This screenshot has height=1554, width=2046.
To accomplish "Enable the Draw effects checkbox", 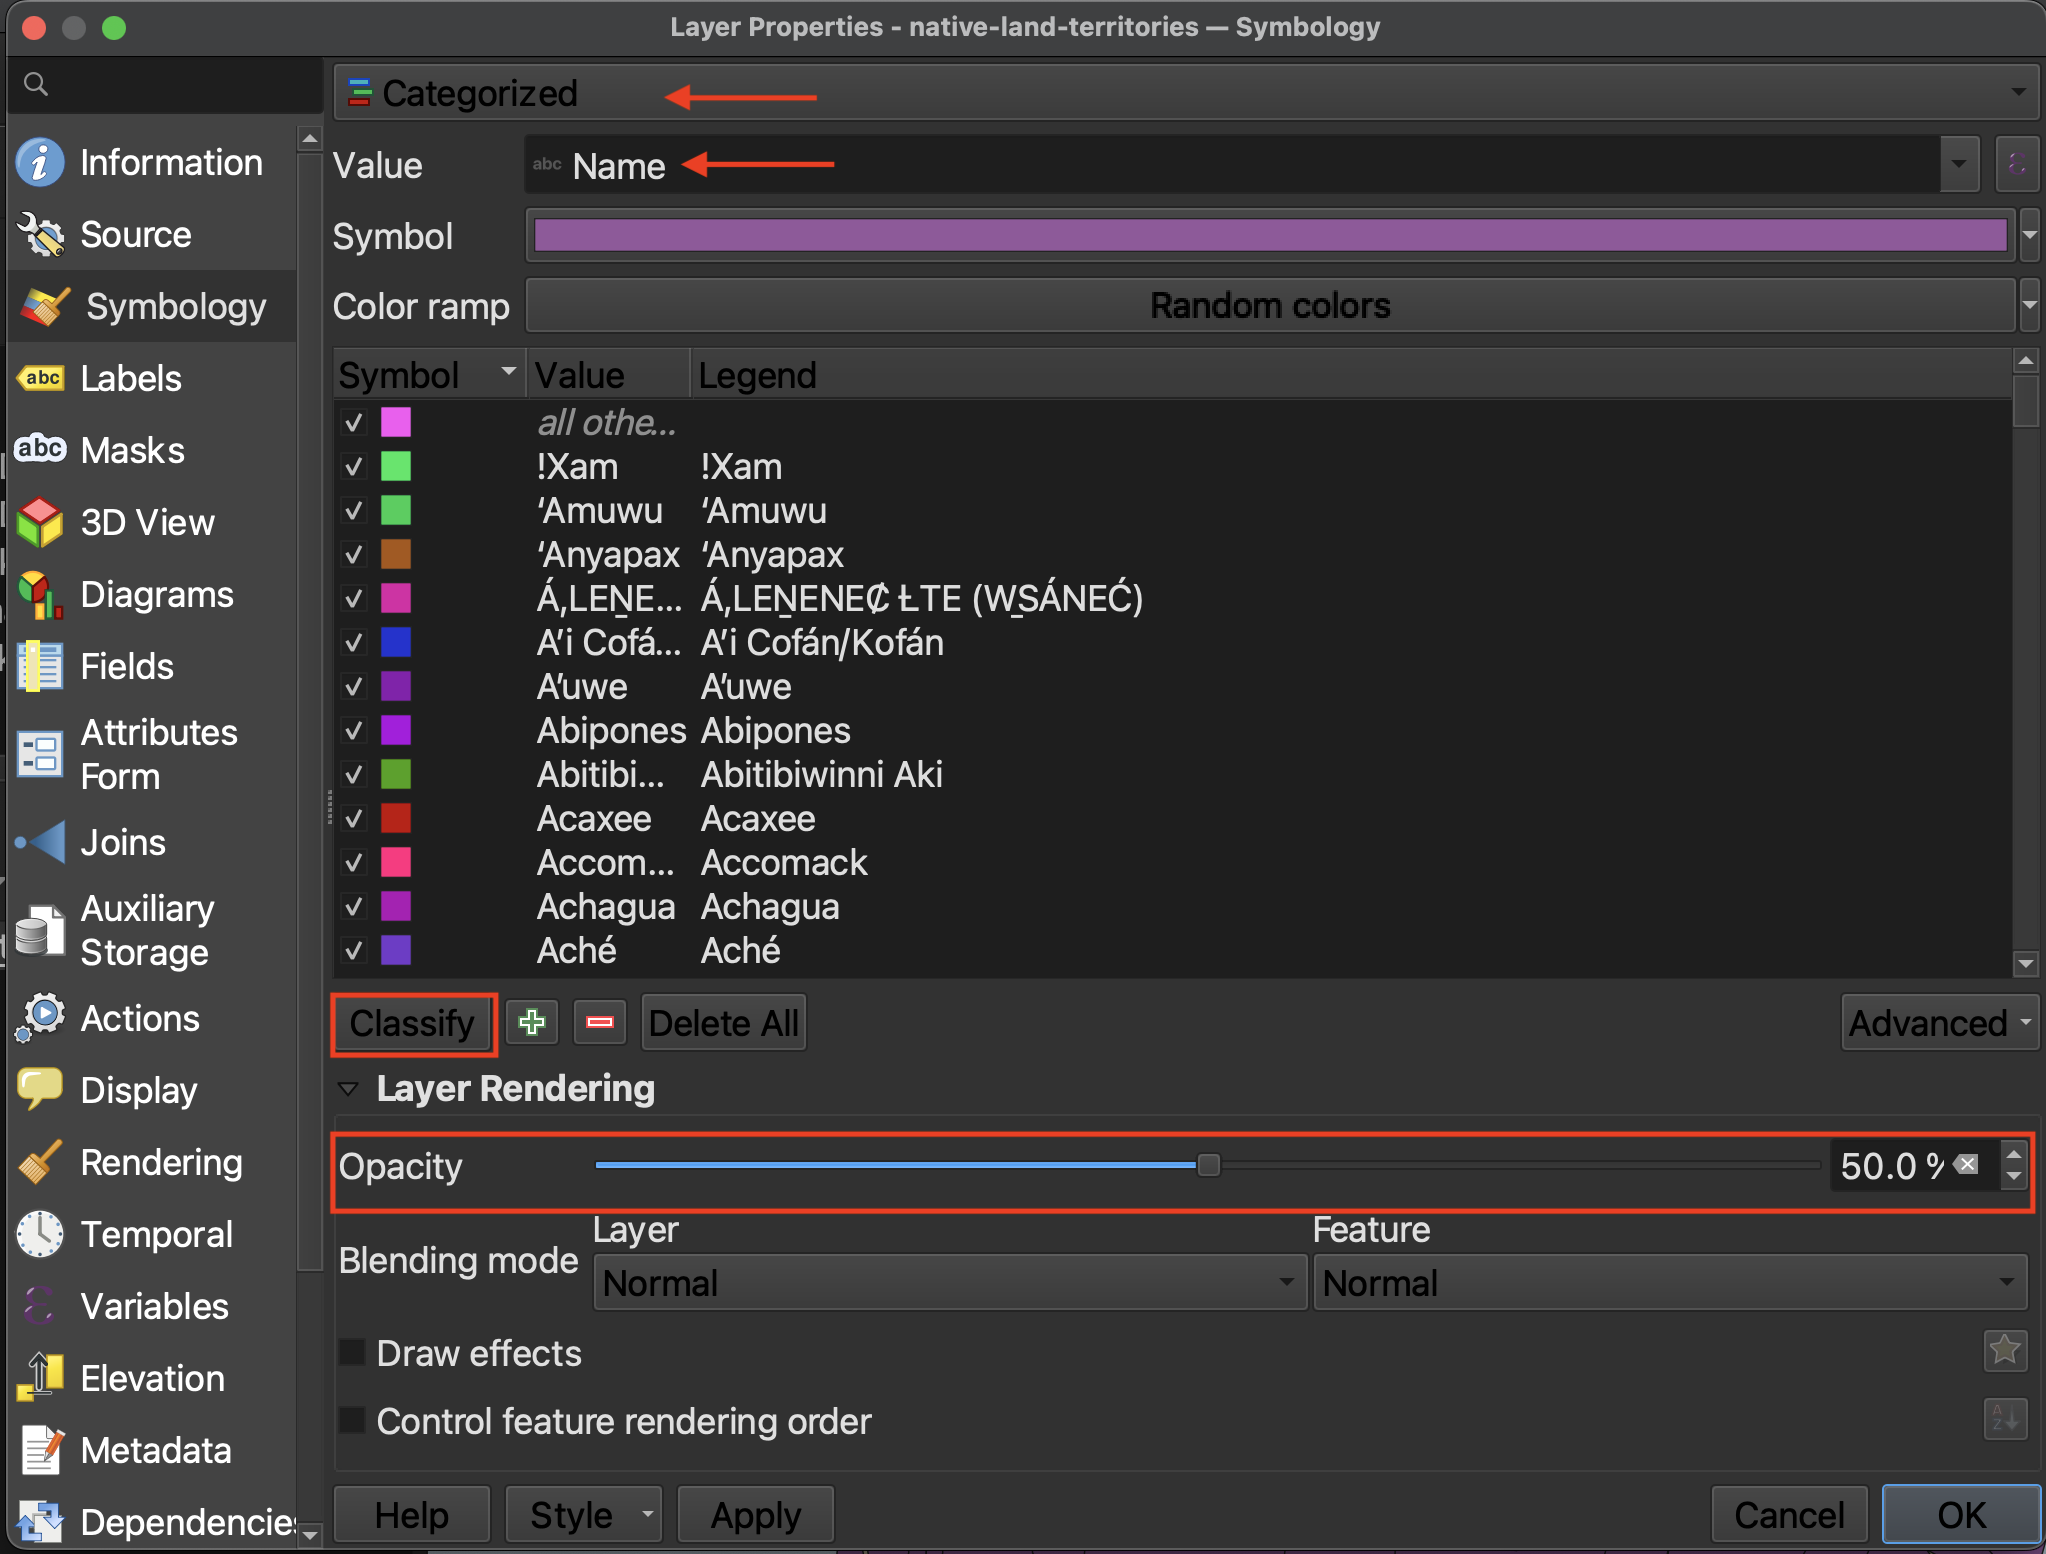I will tap(352, 1353).
